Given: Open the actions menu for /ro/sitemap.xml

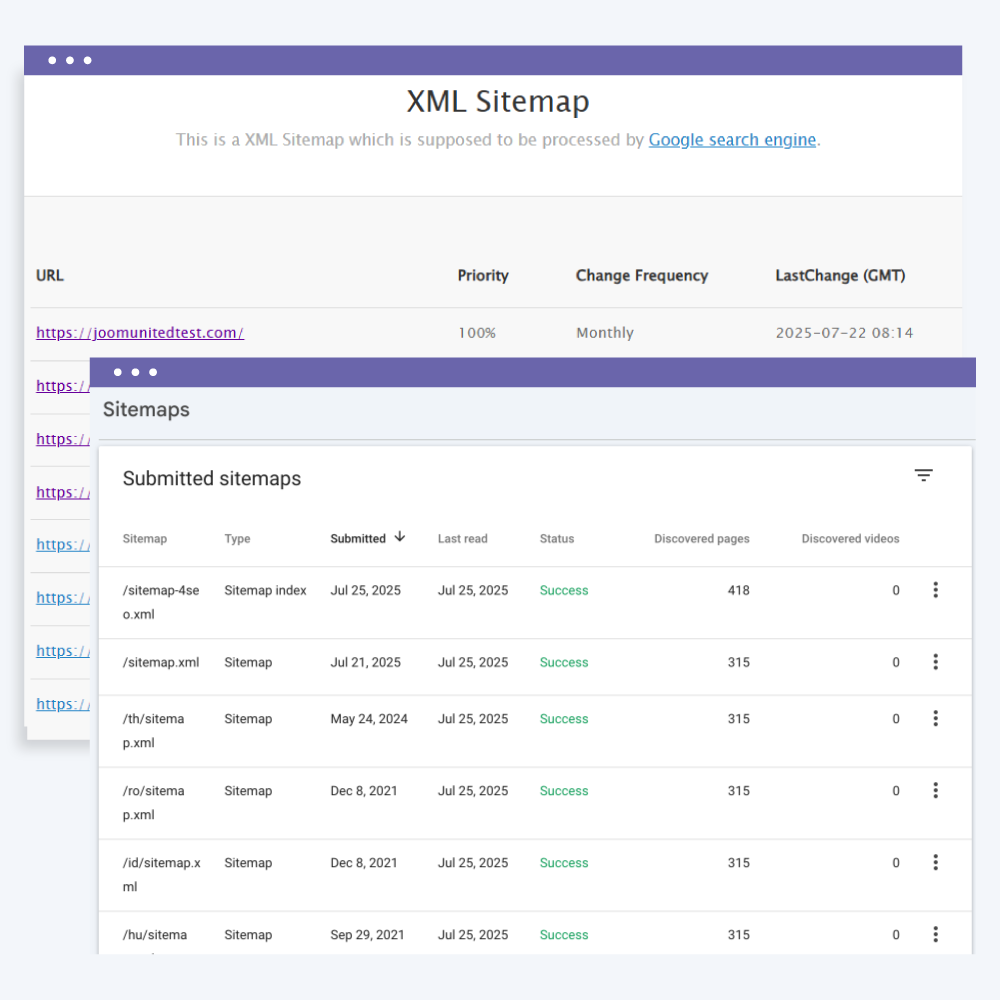Looking at the screenshot, I should point(935,790).
